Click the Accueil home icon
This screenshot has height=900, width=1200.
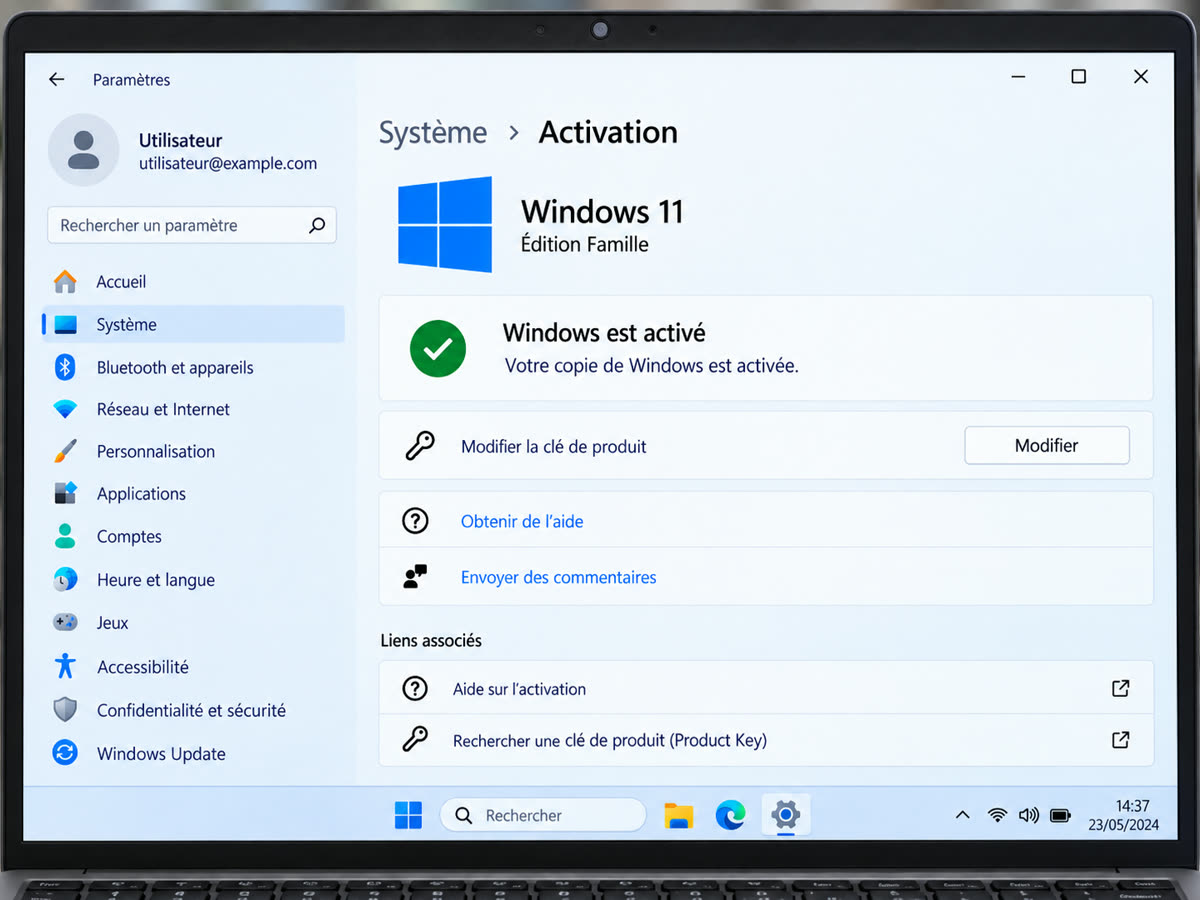(x=65, y=282)
